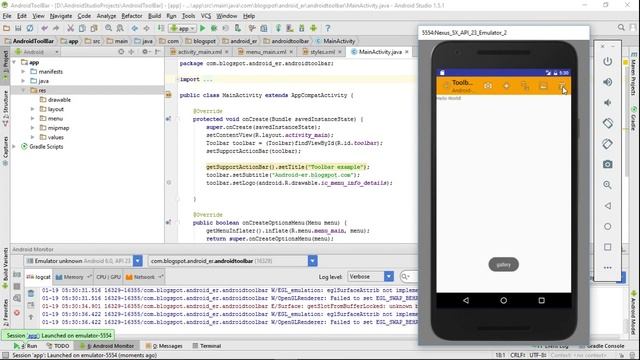
Task: Open the File menu
Action: tap(7, 16)
